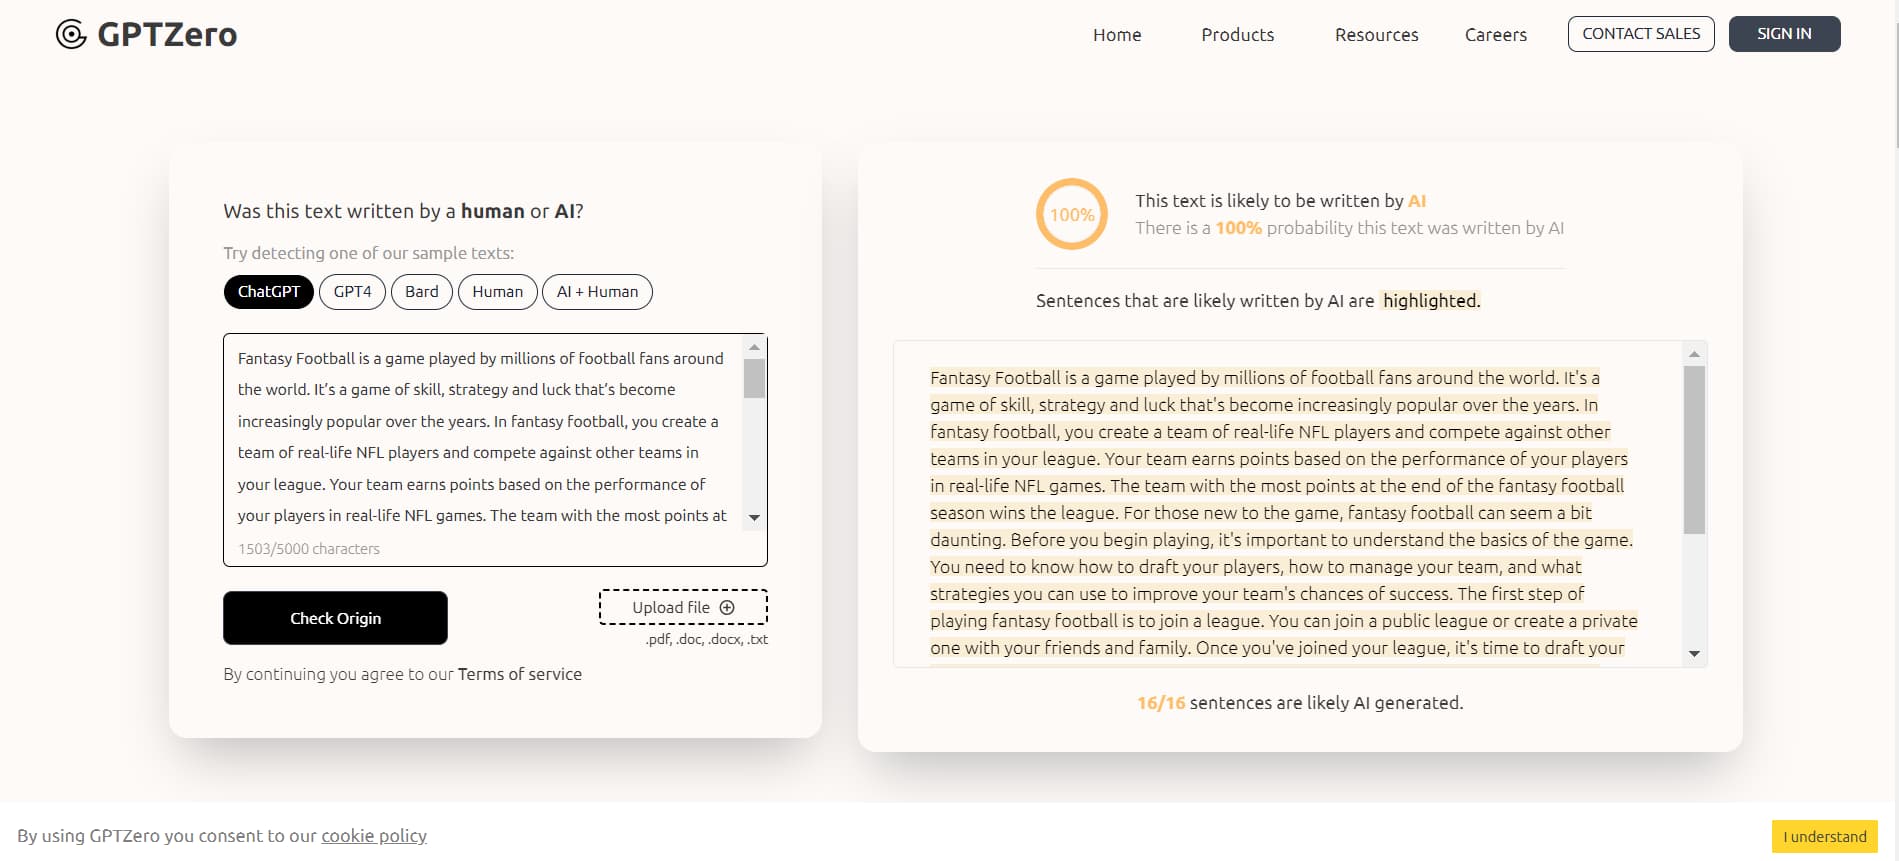Viewport: 1899px width, 861px height.
Task: Click the CONTACT SALES button
Action: (1640, 34)
